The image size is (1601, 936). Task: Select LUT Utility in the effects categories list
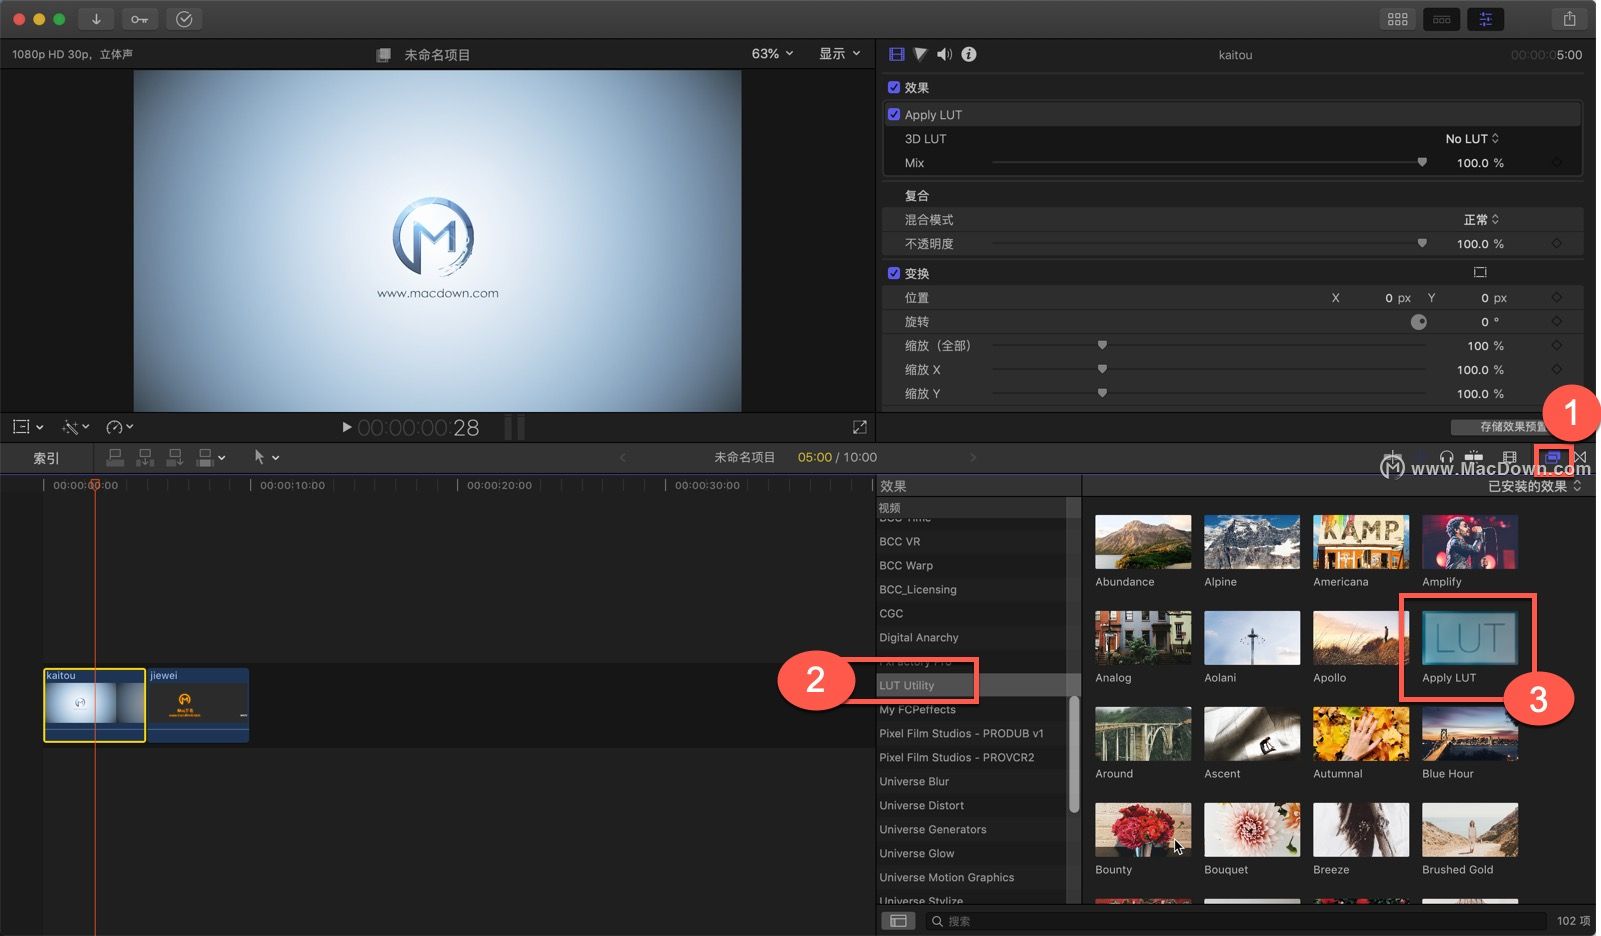[x=908, y=685]
